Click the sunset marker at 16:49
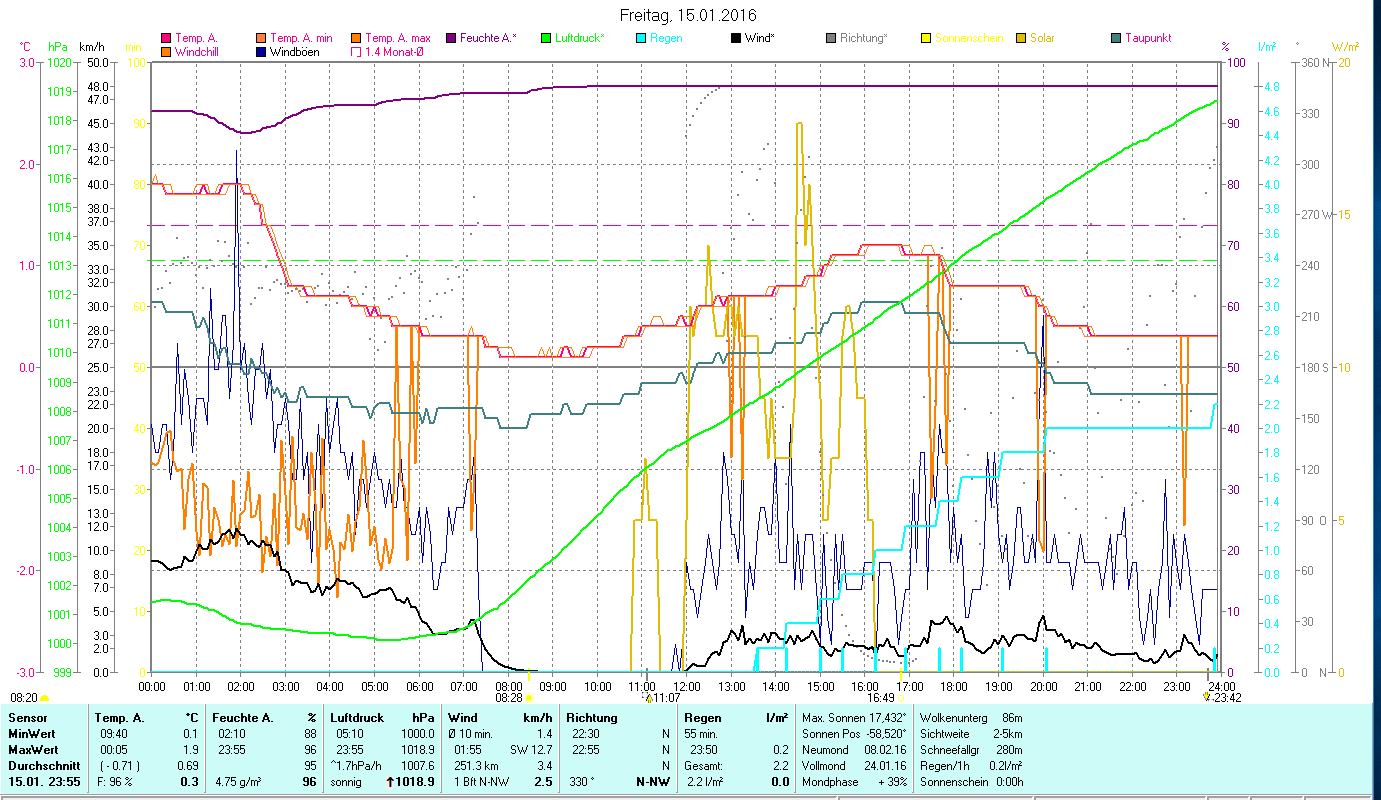1381x800 pixels. [900, 698]
